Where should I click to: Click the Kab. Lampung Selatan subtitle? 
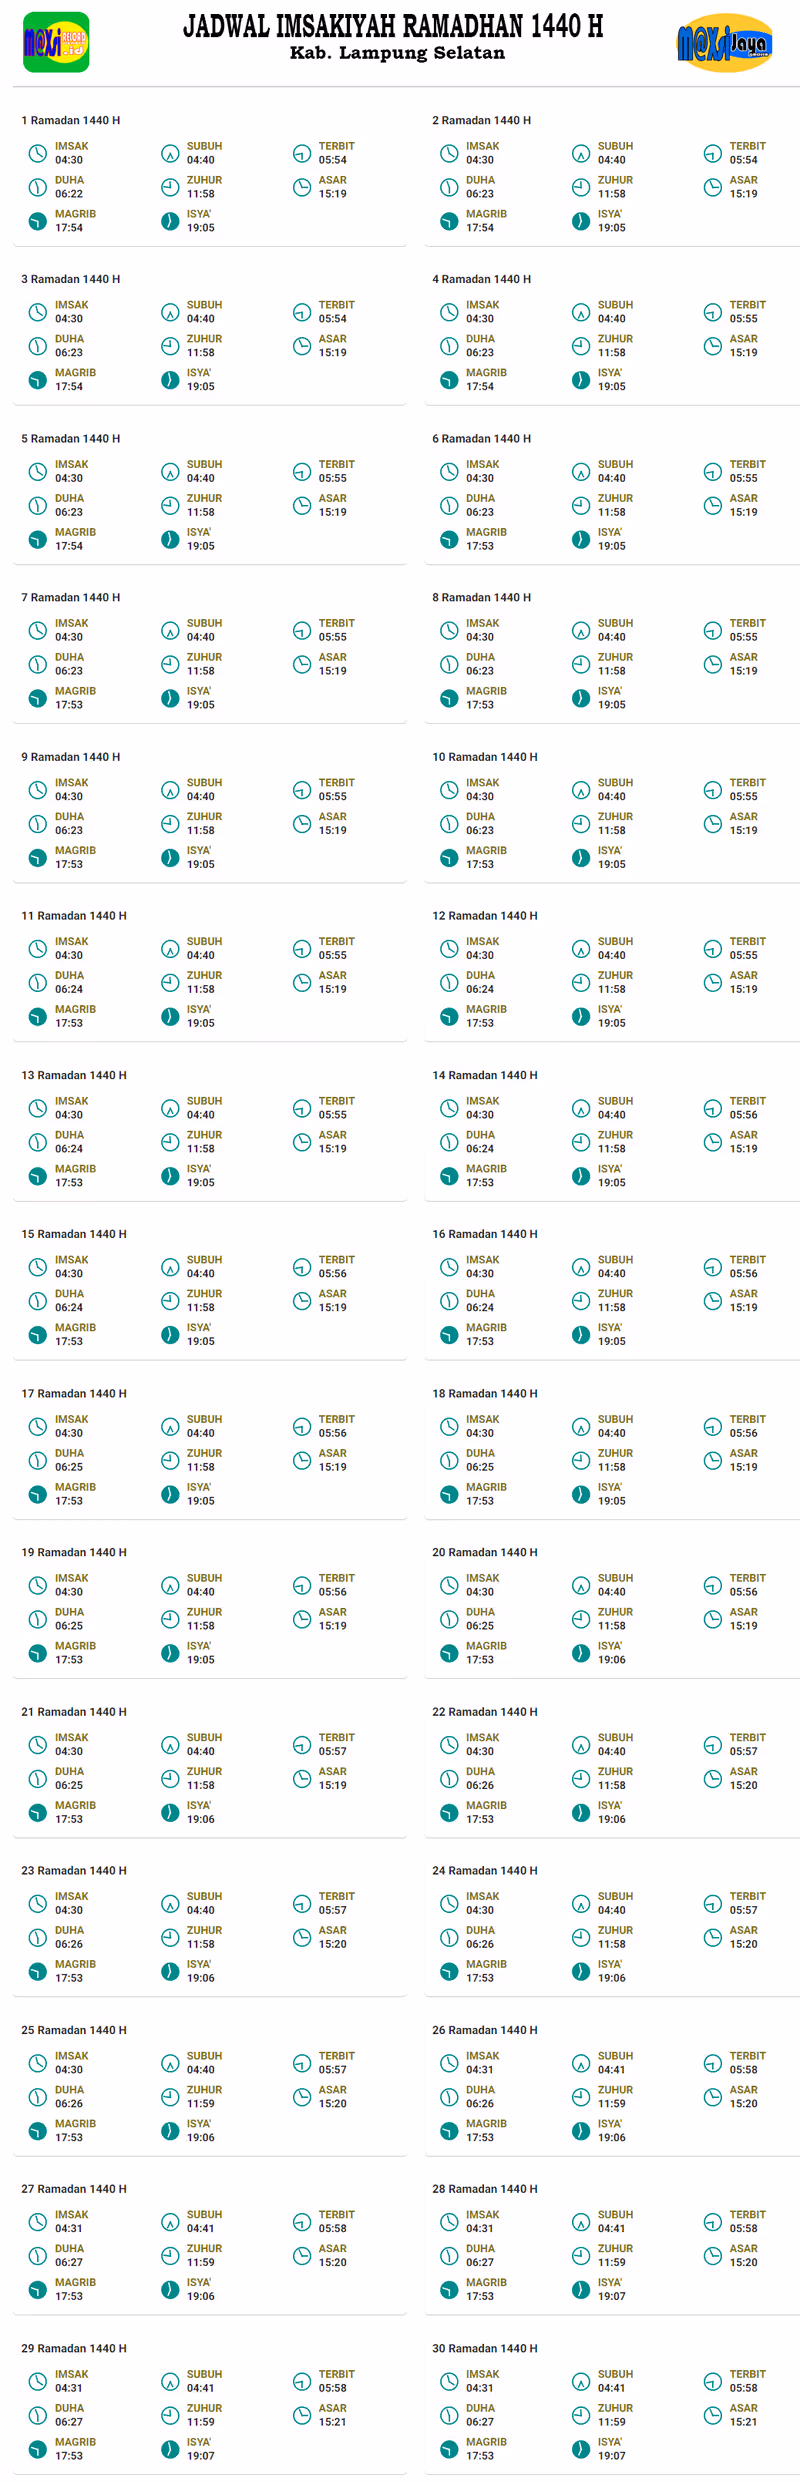coord(397,53)
